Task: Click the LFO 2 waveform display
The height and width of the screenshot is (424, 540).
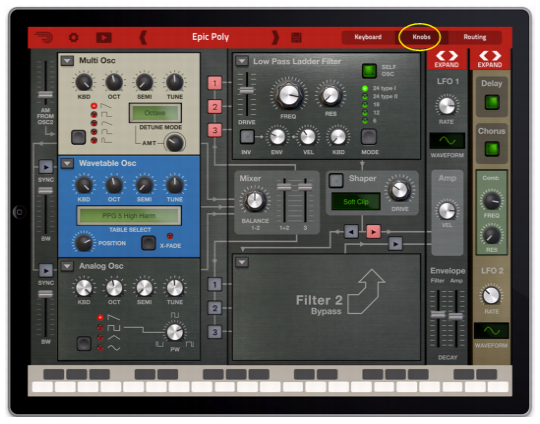Action: click(491, 331)
